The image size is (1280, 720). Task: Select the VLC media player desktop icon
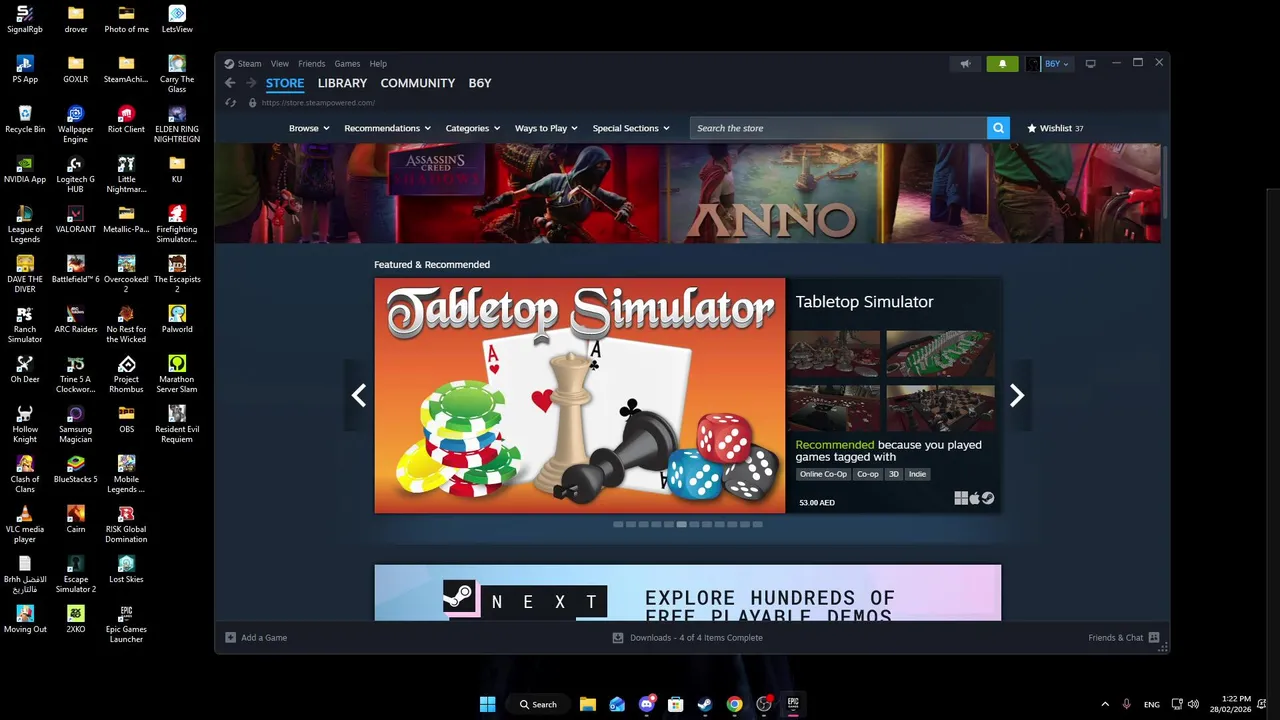25,524
